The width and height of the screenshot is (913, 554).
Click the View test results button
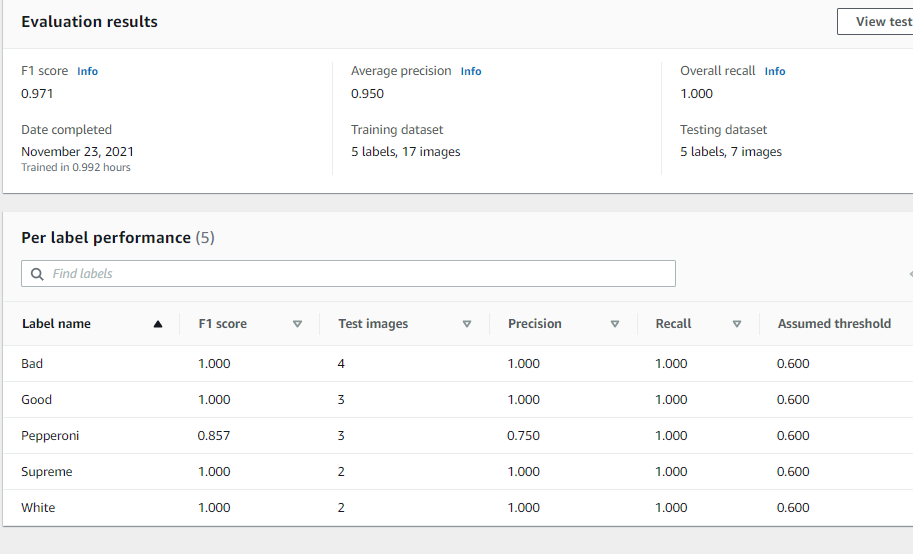point(875,22)
